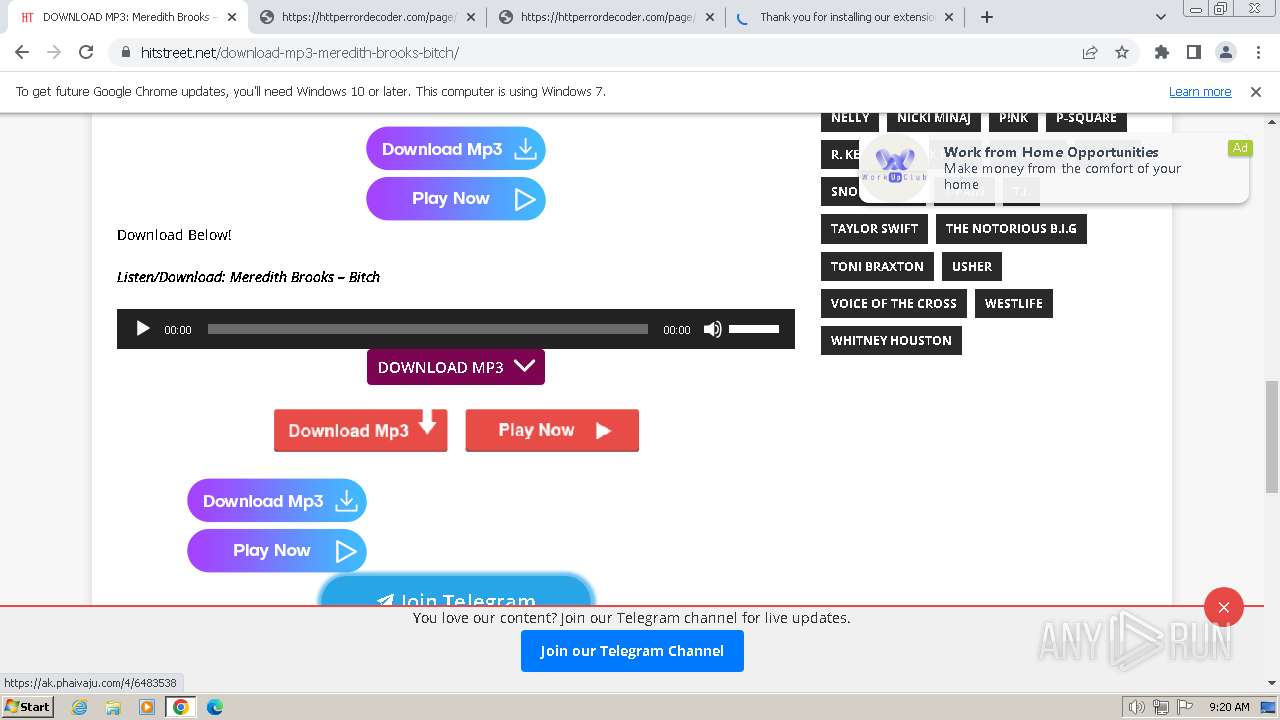1280x720 pixels.
Task: Launch Microsoft Edge from the taskbar
Action: pos(215,707)
